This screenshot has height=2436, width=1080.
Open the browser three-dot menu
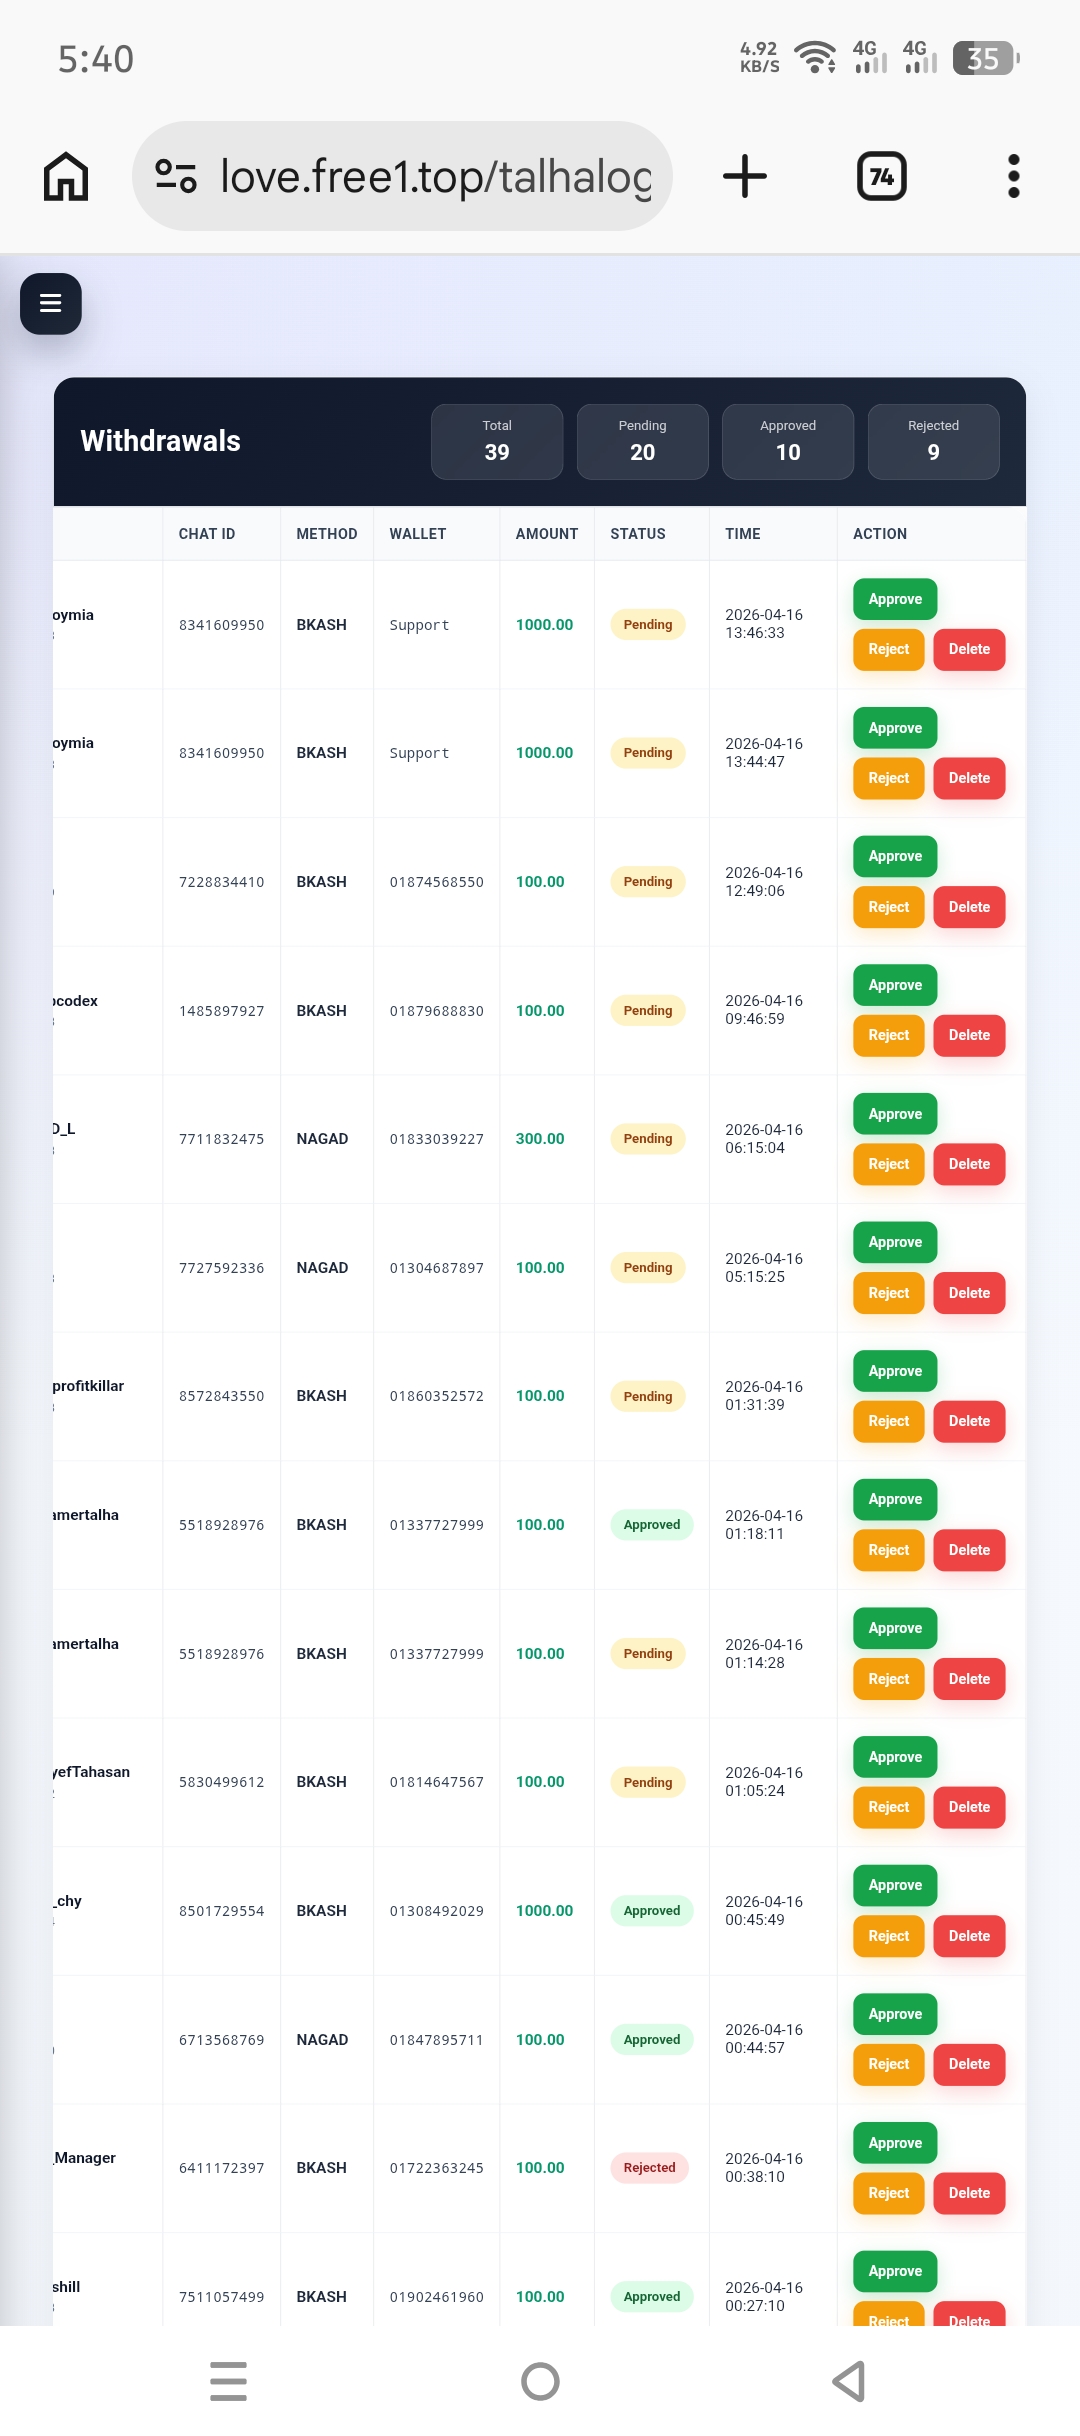[x=1013, y=177]
